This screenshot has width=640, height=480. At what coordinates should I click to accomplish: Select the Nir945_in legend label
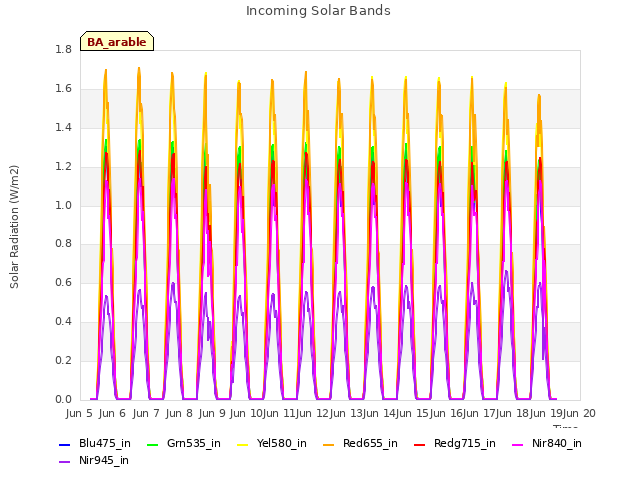pyautogui.click(x=104, y=461)
